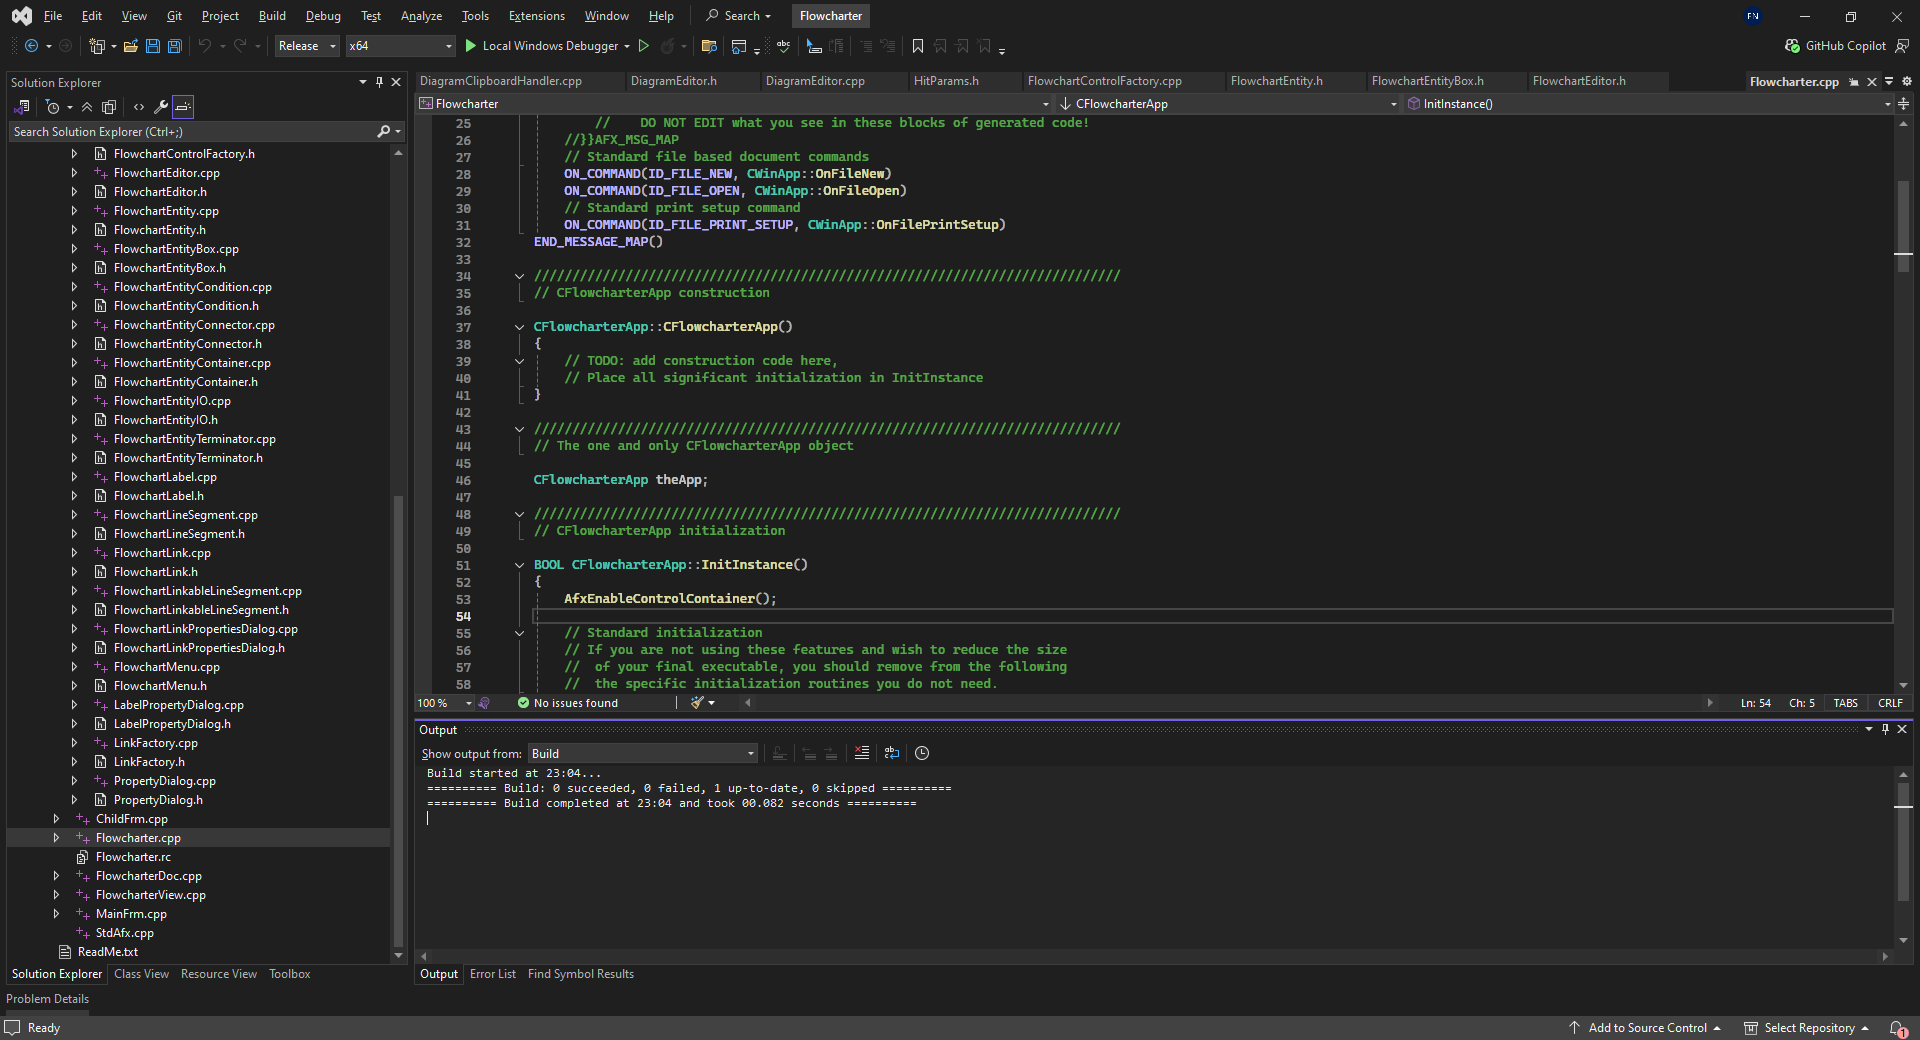Switch to the Error List tab

pos(492,974)
